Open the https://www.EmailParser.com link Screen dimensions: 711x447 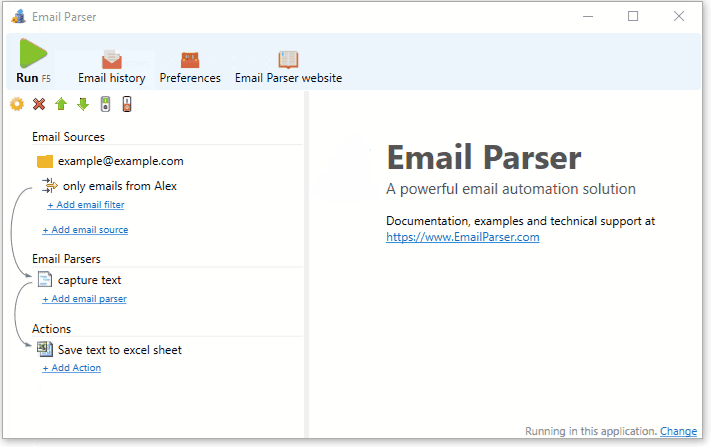[x=463, y=237]
